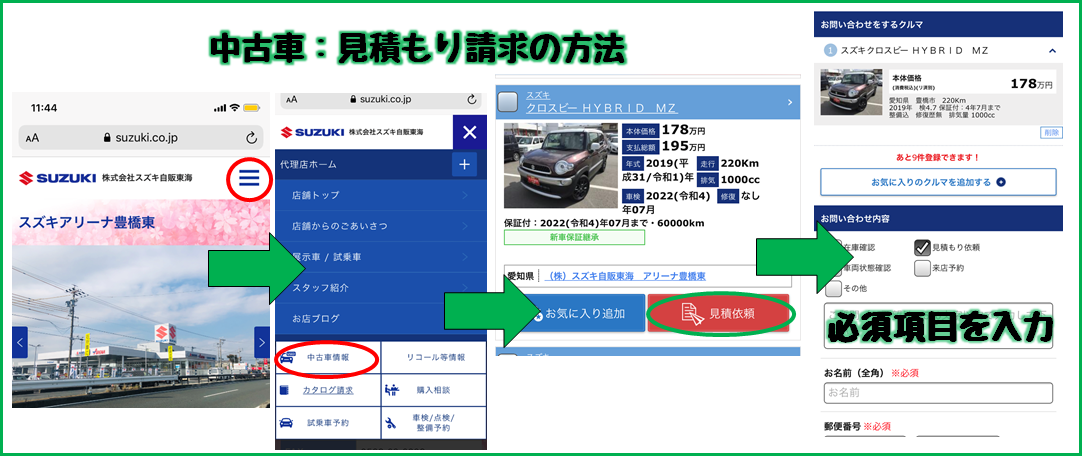Click the 11:44 clock in the status bar
This screenshot has width=1082, height=456.
click(44, 108)
